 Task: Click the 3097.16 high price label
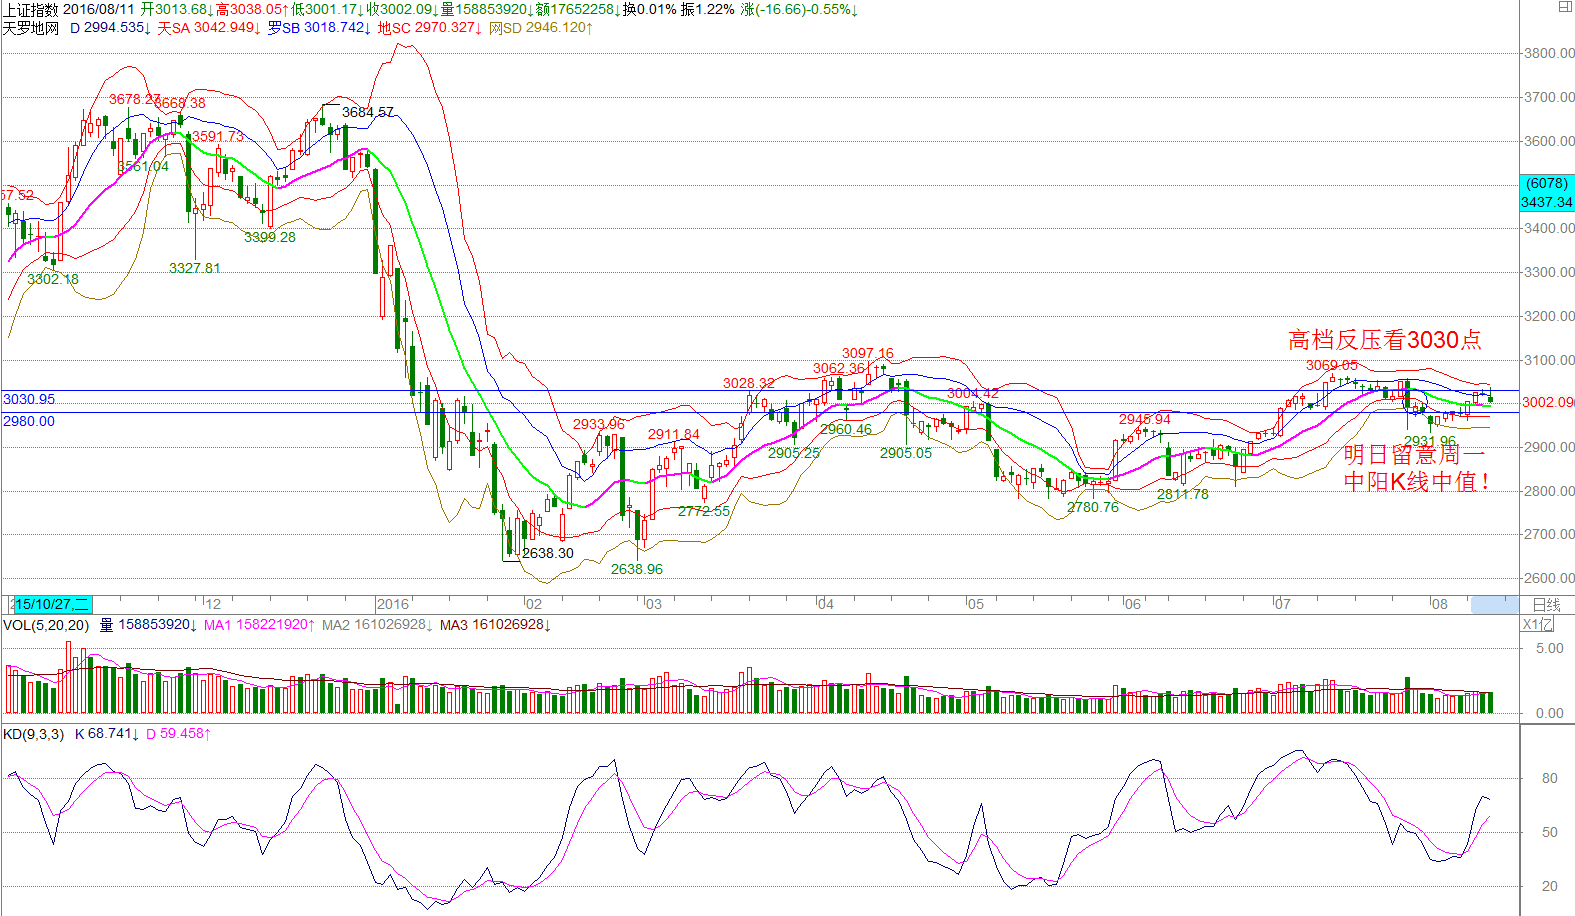868,353
